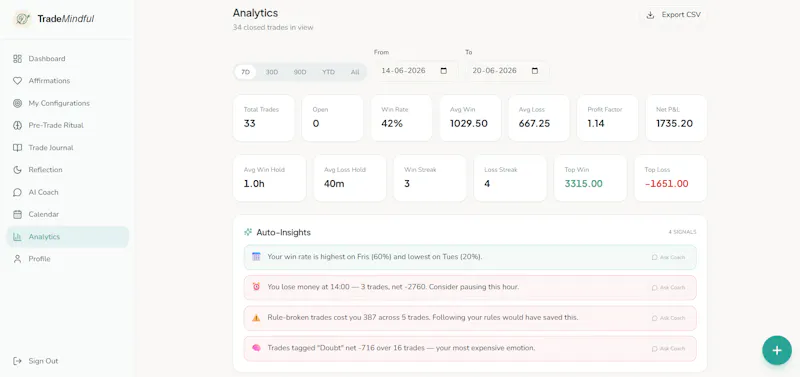800x377 pixels.
Task: Click the Export CSV download icon
Action: click(x=650, y=15)
